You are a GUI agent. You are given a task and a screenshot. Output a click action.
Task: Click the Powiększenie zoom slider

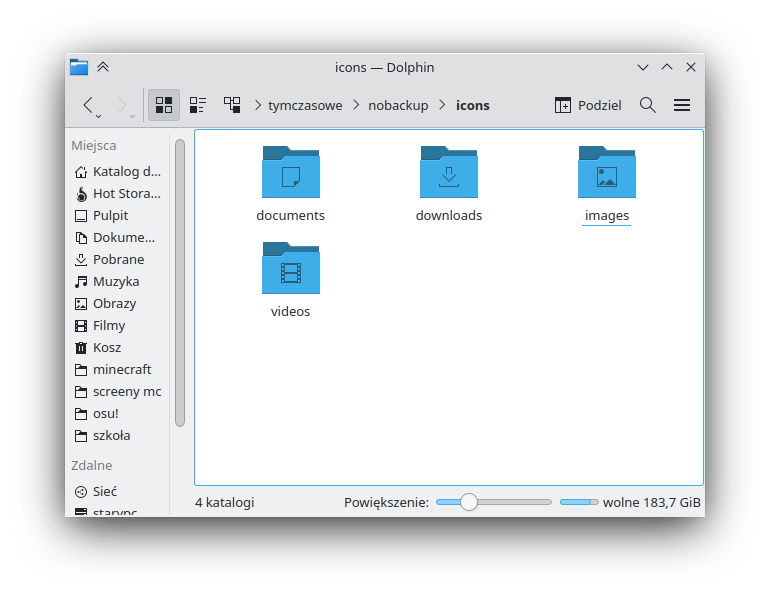click(x=493, y=502)
